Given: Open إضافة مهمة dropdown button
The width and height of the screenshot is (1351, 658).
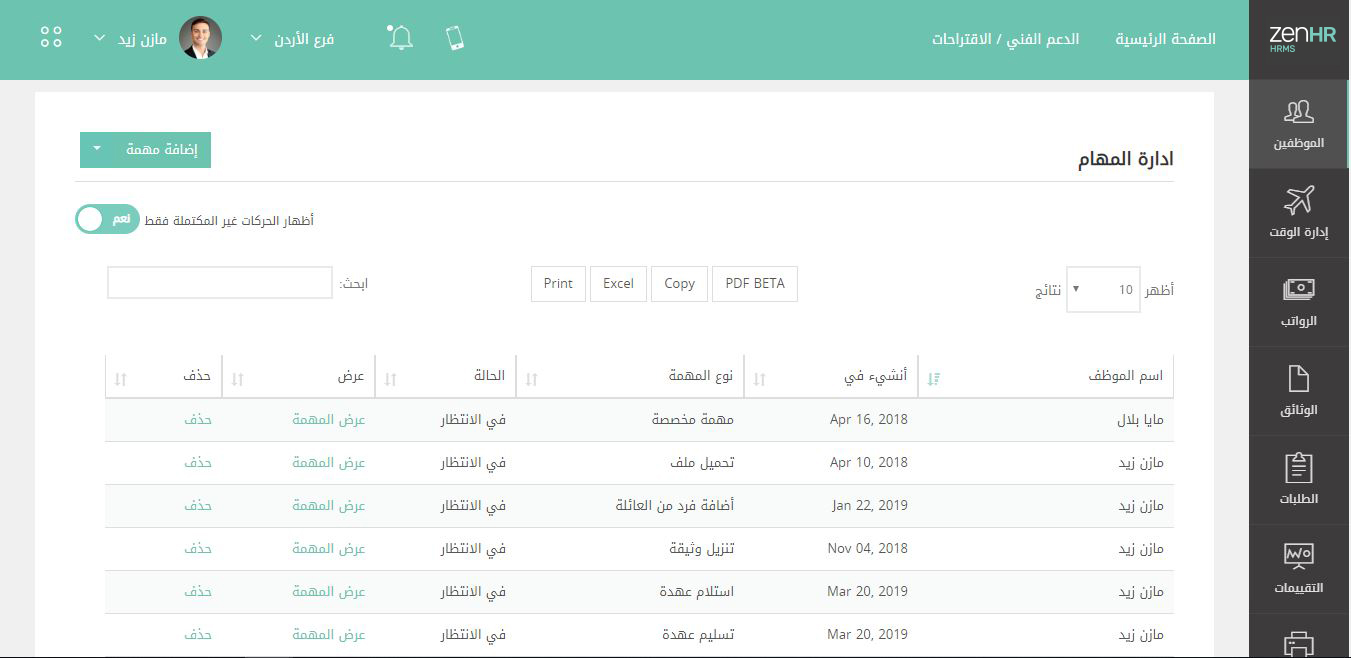Looking at the screenshot, I should (145, 150).
